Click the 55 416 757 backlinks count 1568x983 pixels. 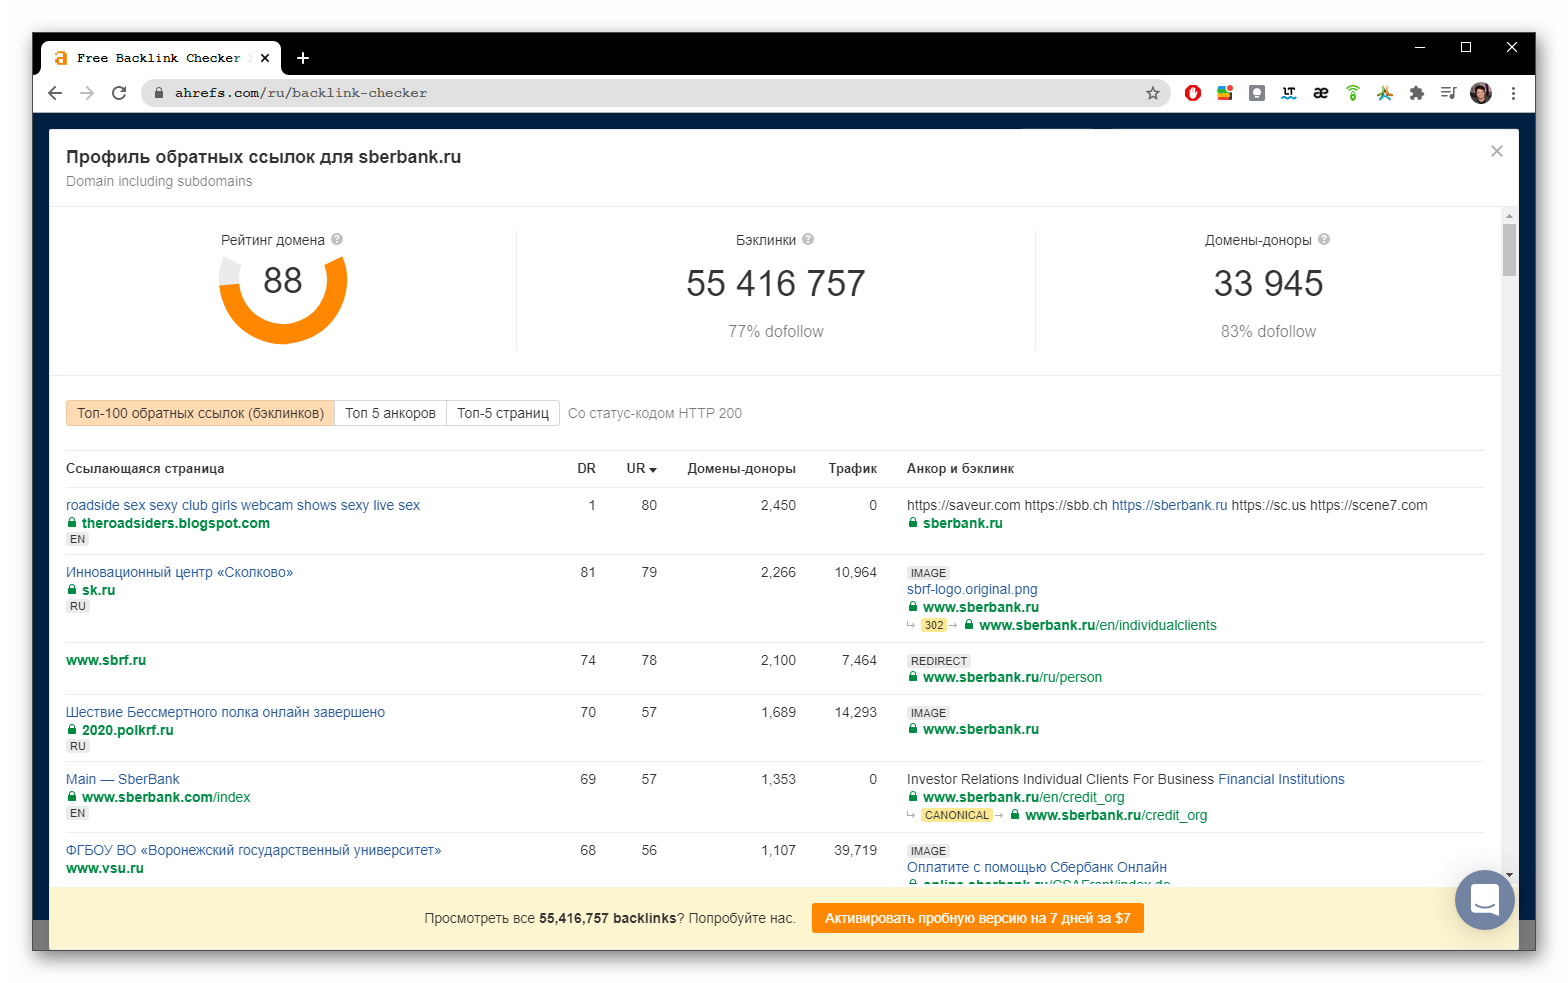click(x=776, y=283)
